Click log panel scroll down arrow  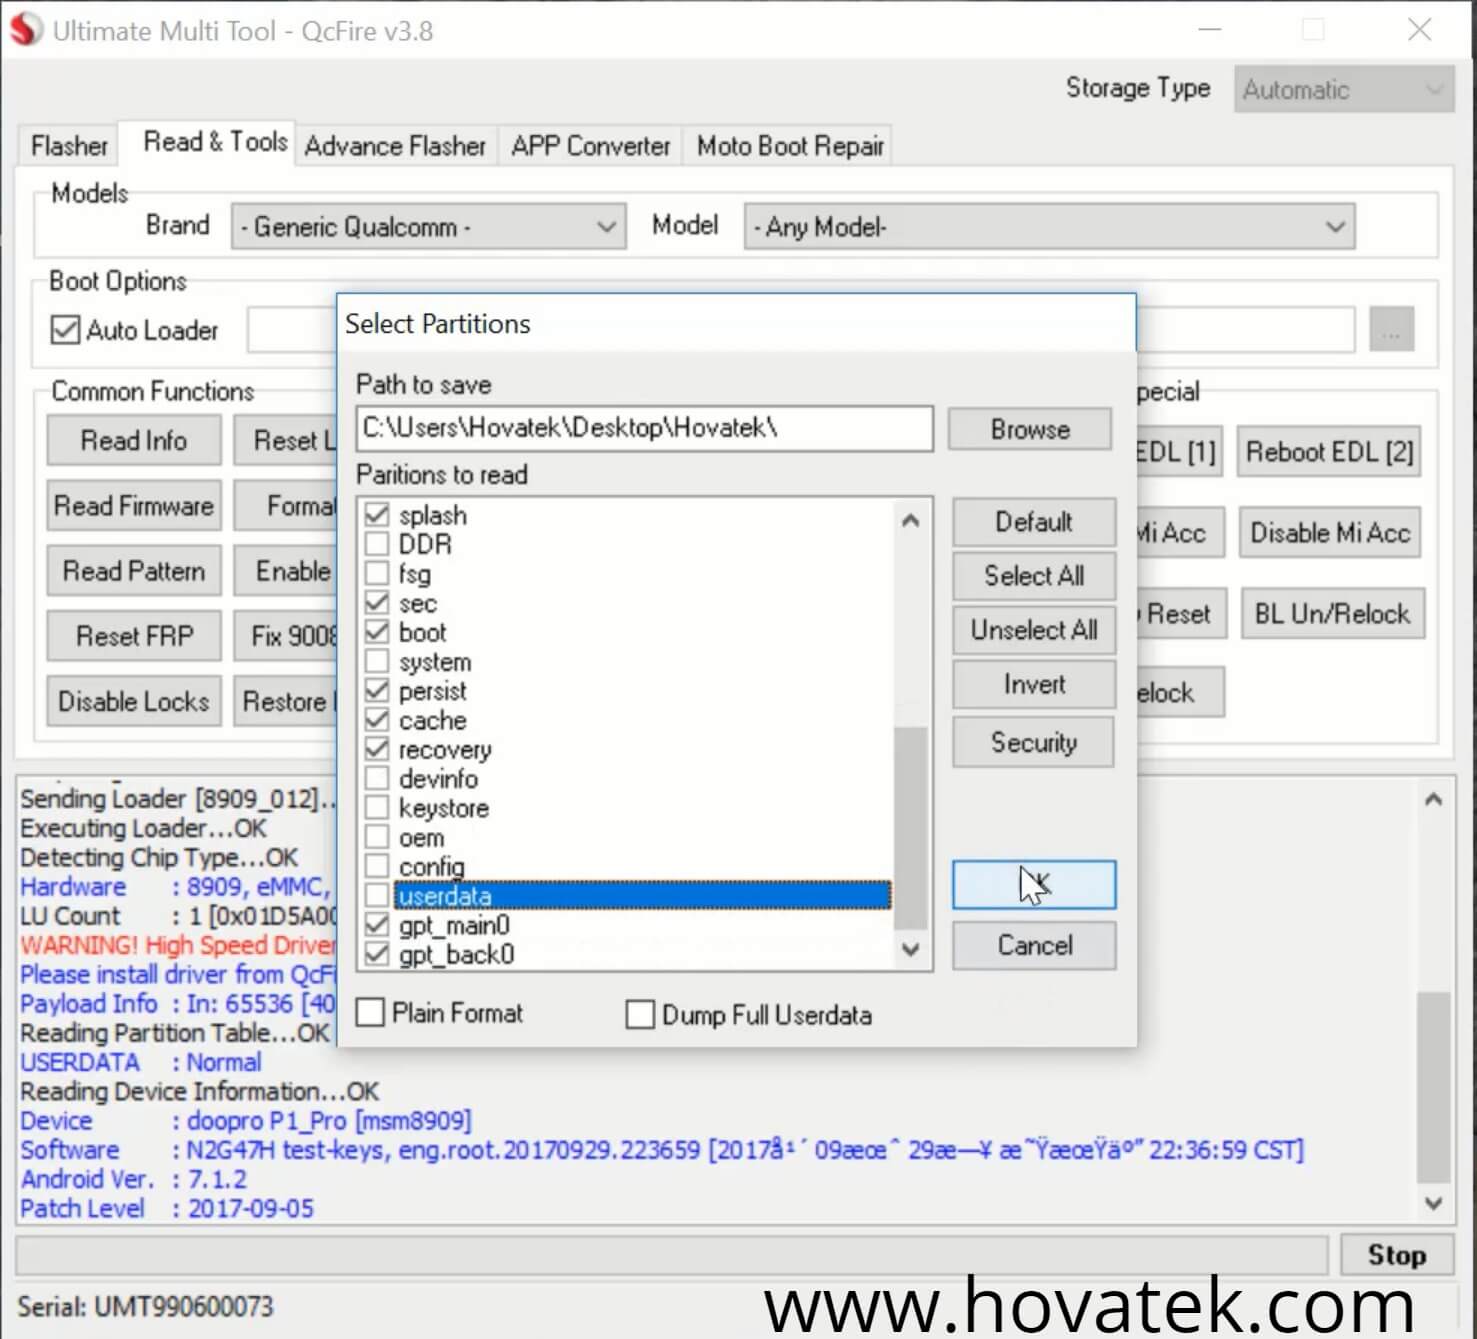(1433, 1203)
